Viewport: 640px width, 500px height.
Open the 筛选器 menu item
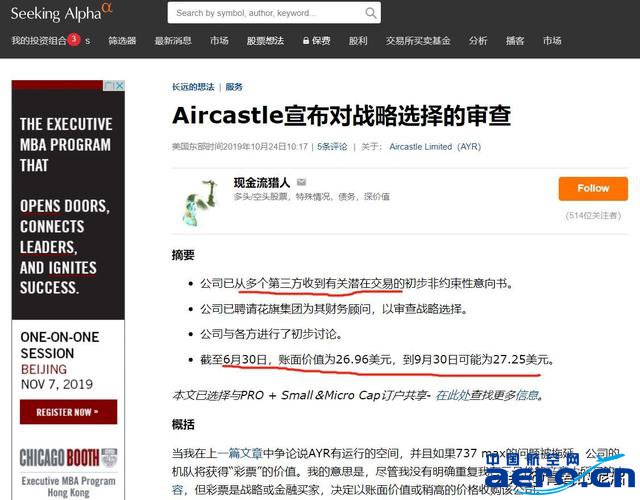click(x=122, y=41)
